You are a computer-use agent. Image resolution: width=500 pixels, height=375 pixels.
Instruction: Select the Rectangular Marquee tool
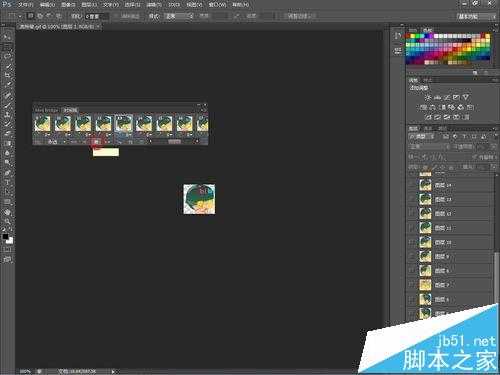pyautogui.click(x=7, y=46)
